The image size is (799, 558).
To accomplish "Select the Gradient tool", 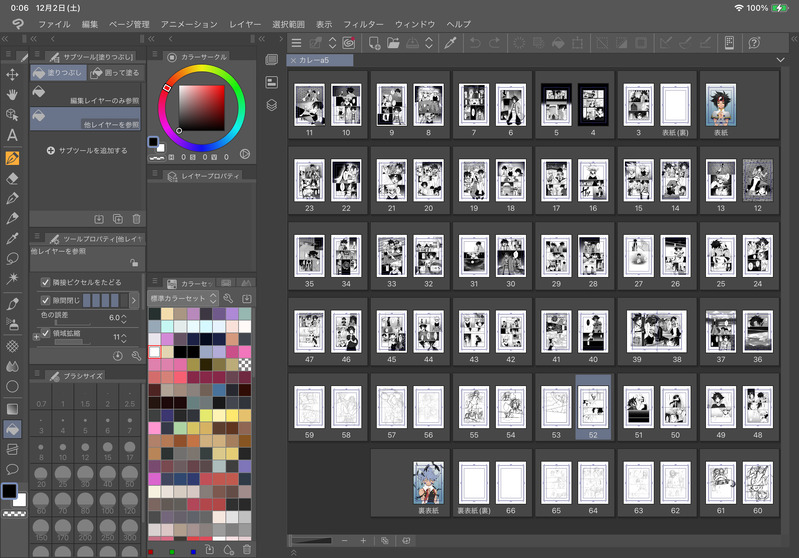I will click(x=12, y=409).
